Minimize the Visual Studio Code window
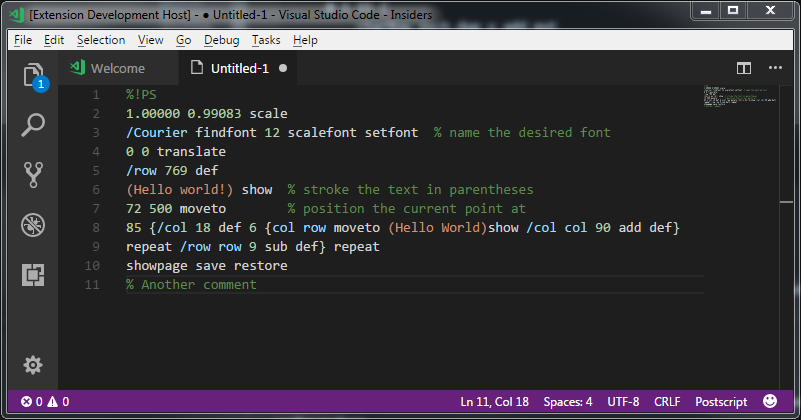The height and width of the screenshot is (420, 801). pos(706,11)
